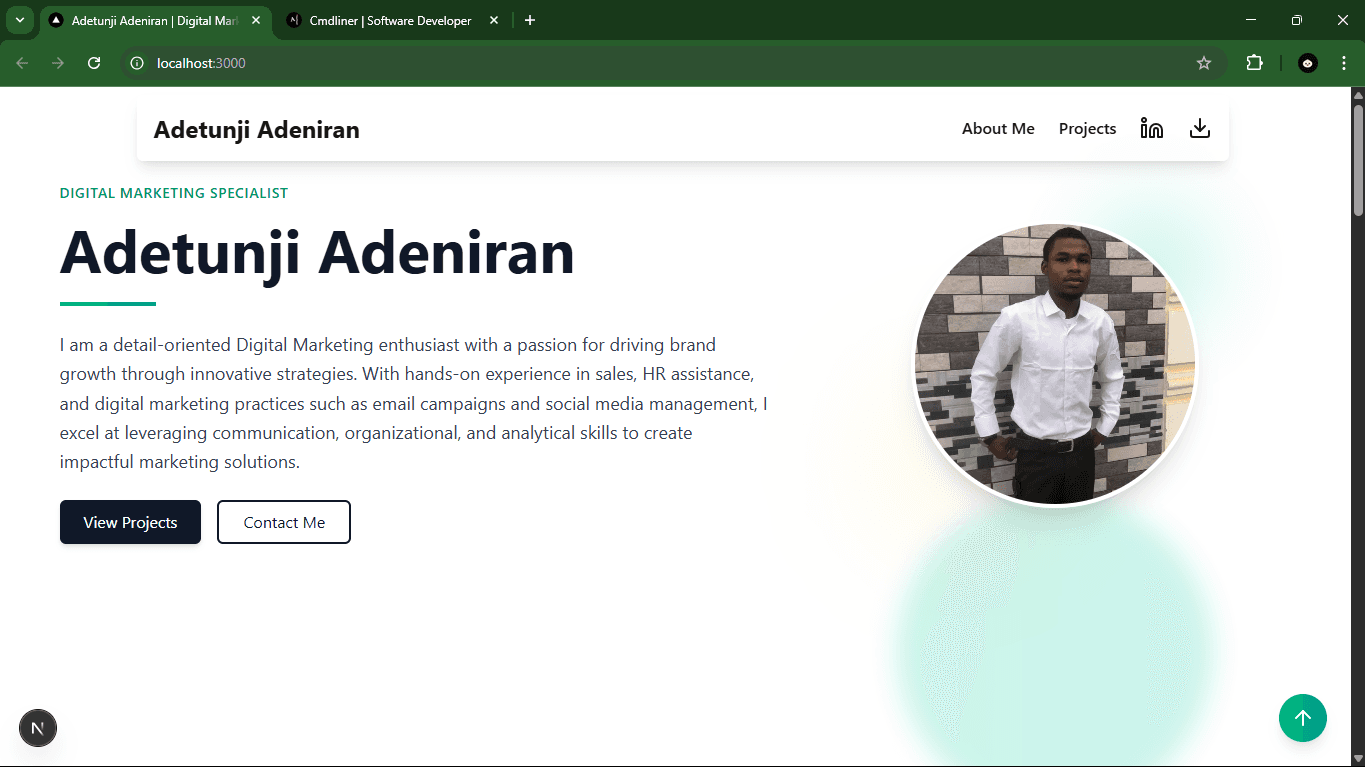Viewport: 1365px width, 767px height.
Task: Go forward using the browser forward arrow
Action: 58,63
